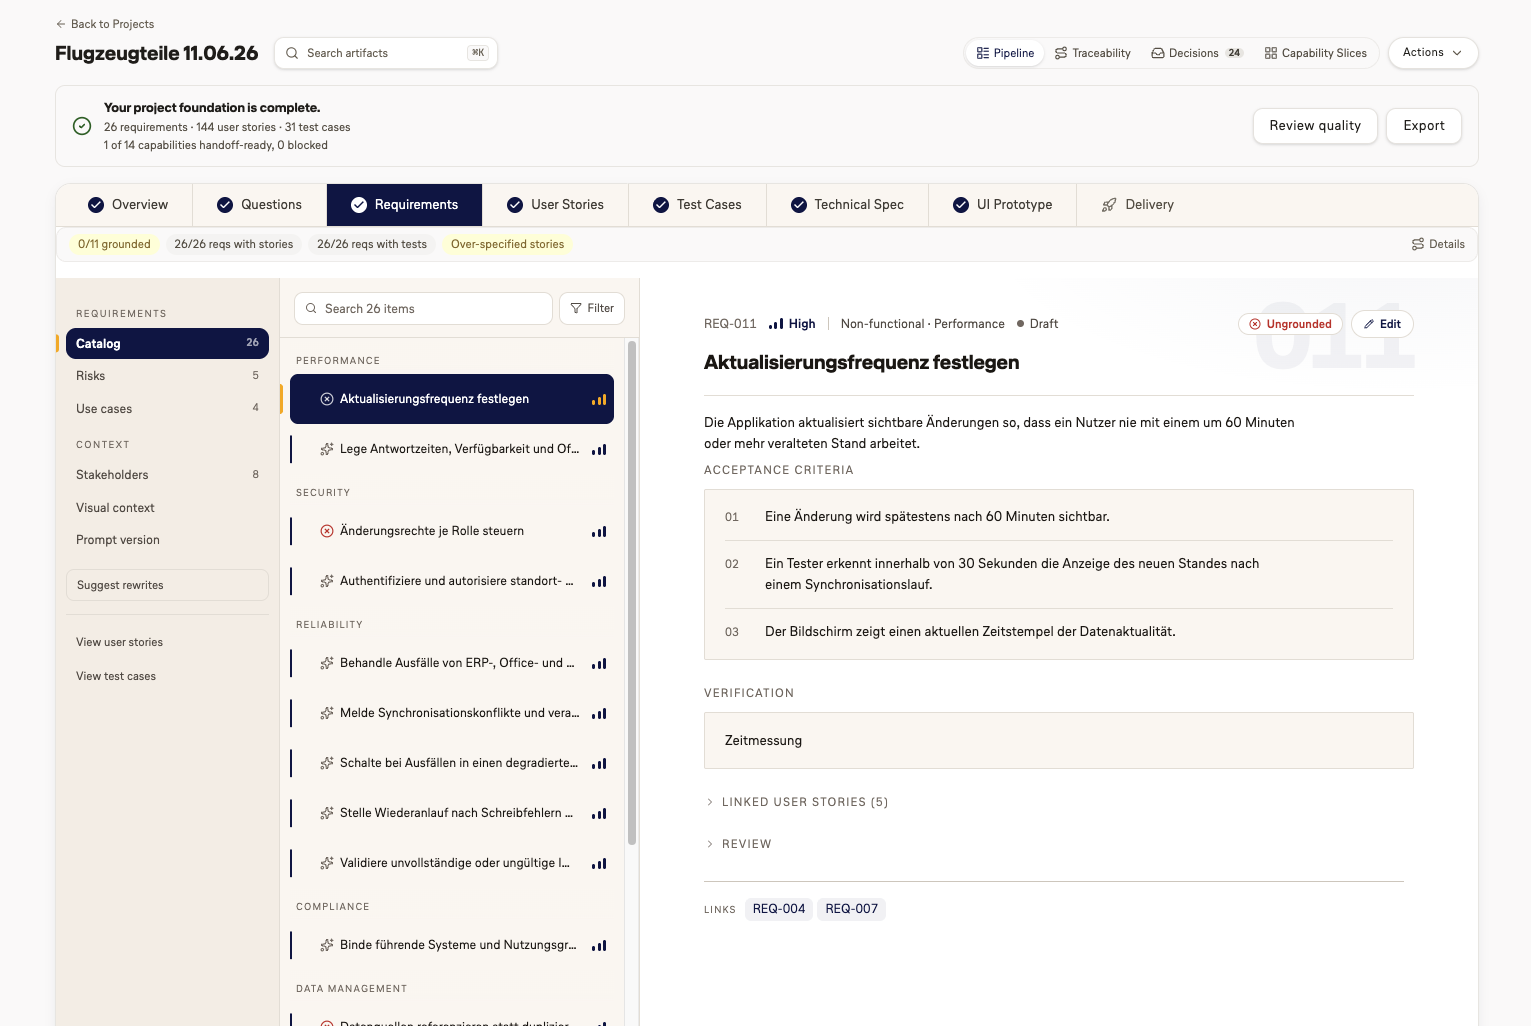This screenshot has width=1531, height=1026.
Task: Click sparkle icon on Behandle Ausfälle von ERP
Action: 327,663
